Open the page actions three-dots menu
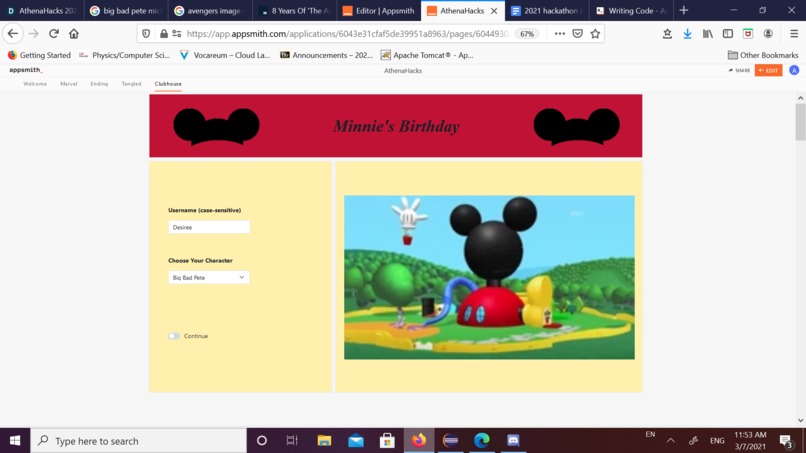Screen dimensions: 806x453 559,33
